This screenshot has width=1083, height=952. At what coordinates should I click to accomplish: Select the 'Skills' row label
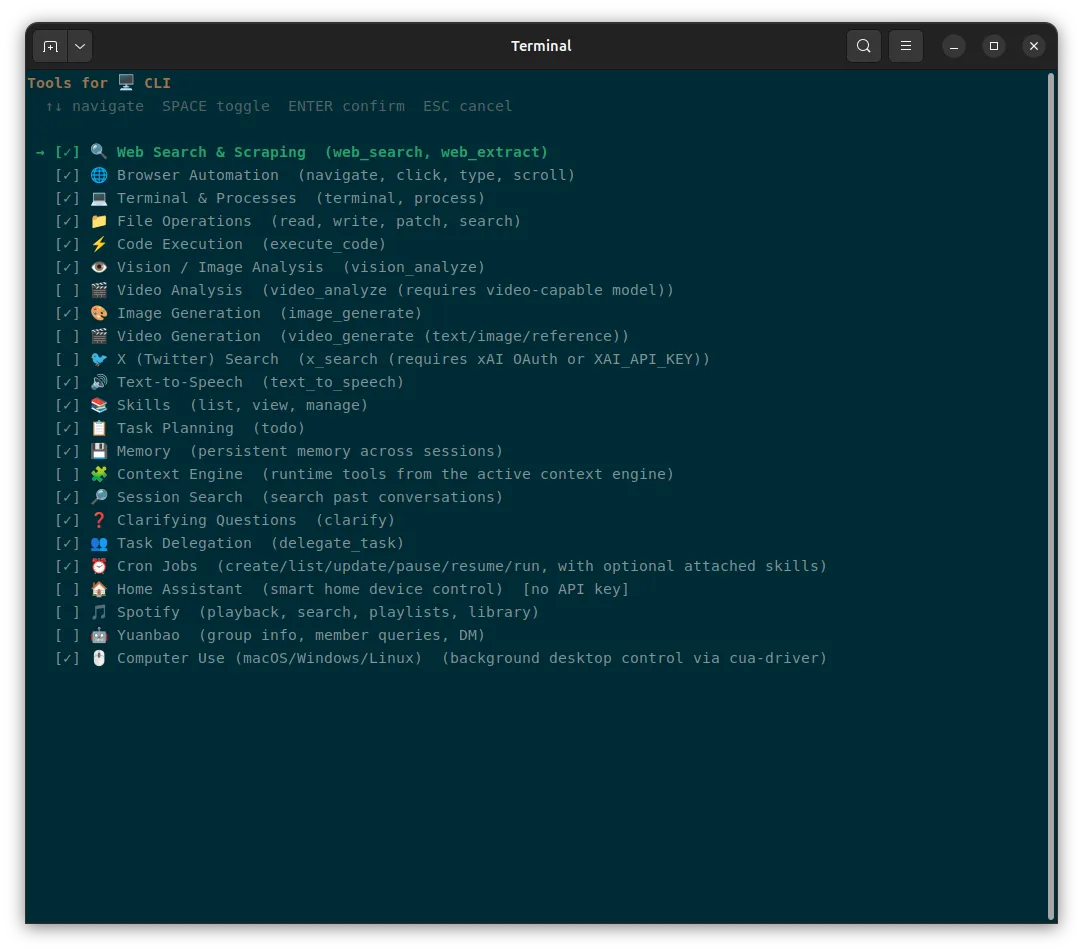coord(144,405)
